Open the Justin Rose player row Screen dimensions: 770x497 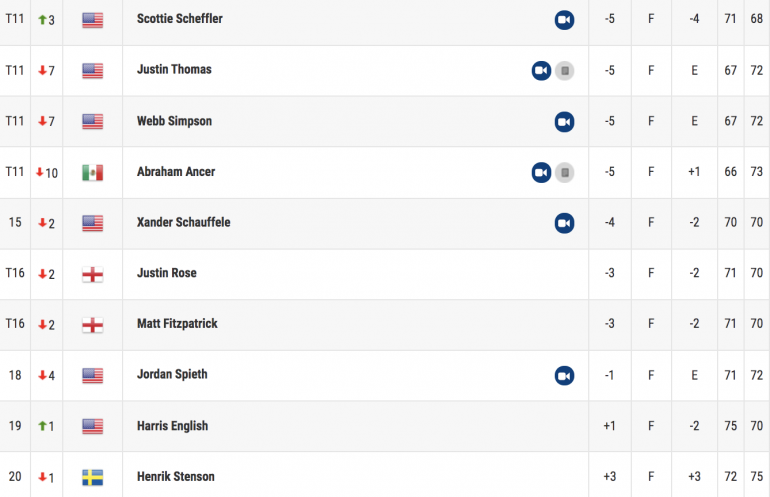385,274
